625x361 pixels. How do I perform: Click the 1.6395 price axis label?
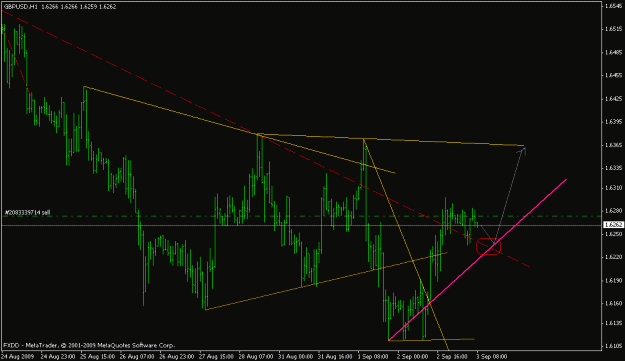tap(614, 122)
